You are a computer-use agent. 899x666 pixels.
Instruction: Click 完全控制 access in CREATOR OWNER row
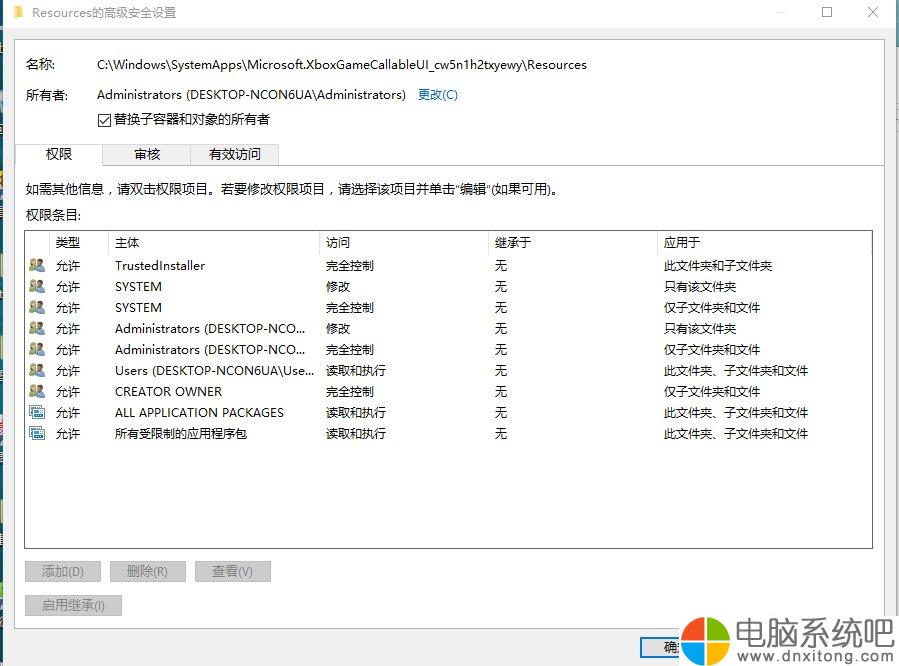click(350, 391)
